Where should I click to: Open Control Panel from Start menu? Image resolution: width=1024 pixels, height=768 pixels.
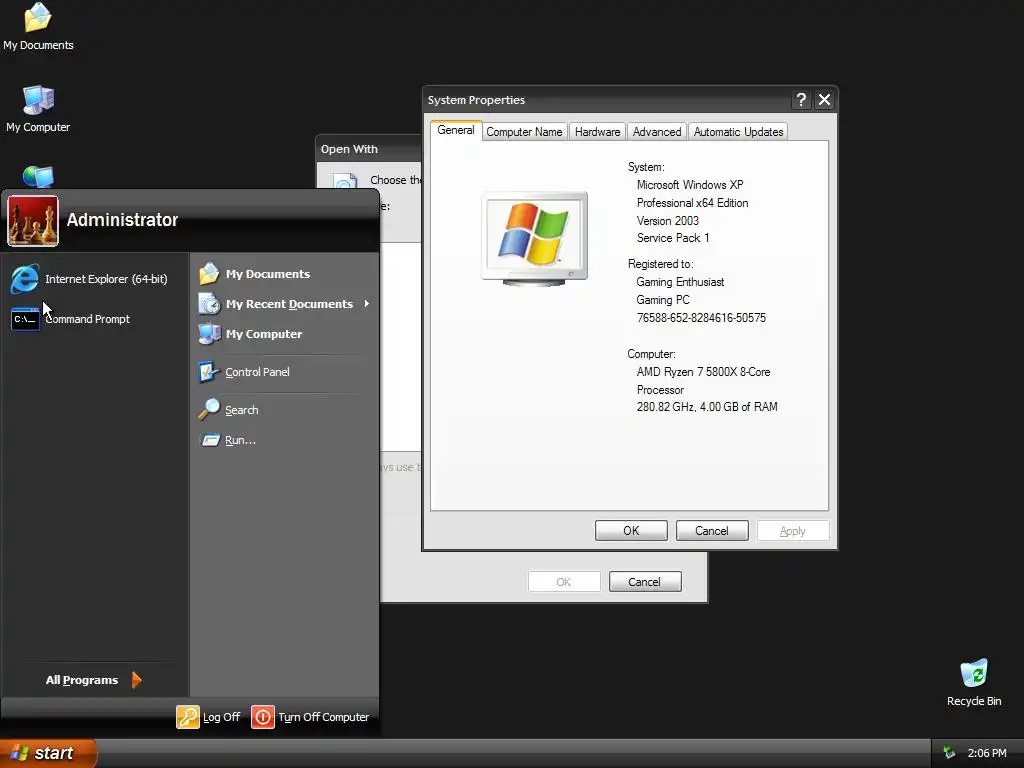pyautogui.click(x=244, y=372)
